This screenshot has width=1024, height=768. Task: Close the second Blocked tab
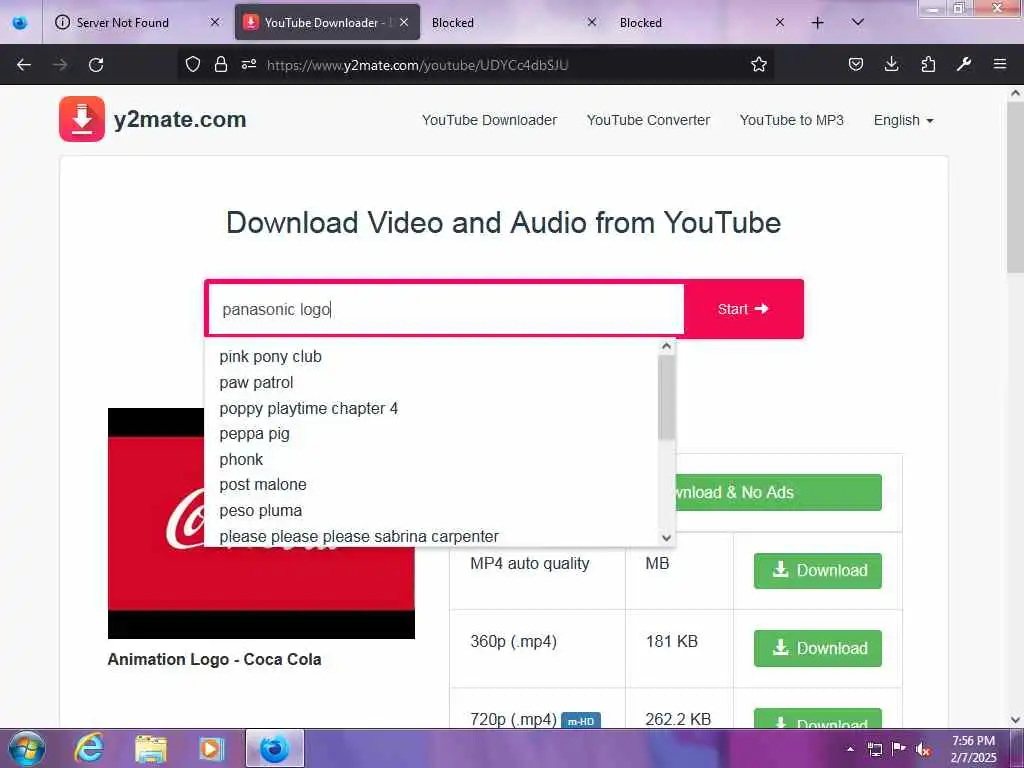tap(780, 22)
